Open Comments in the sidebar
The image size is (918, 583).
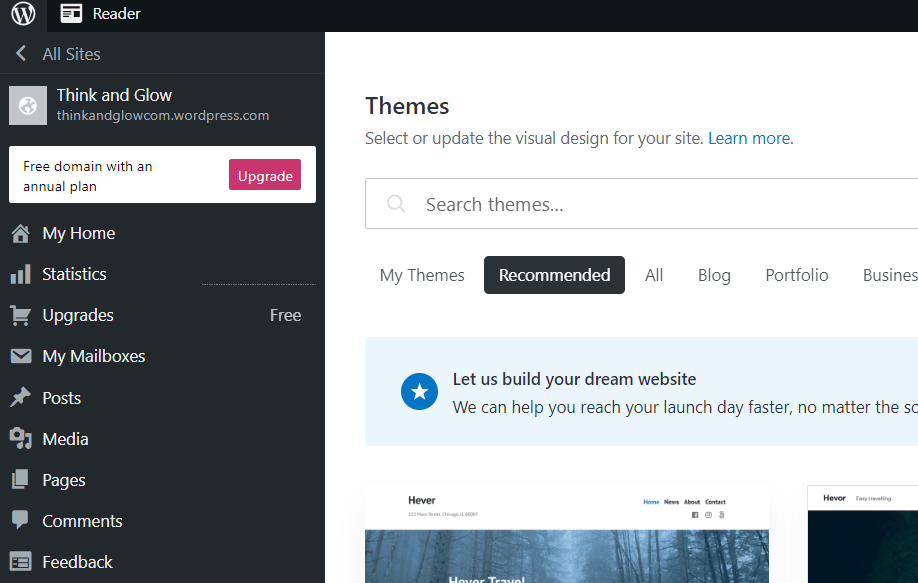click(x=82, y=521)
